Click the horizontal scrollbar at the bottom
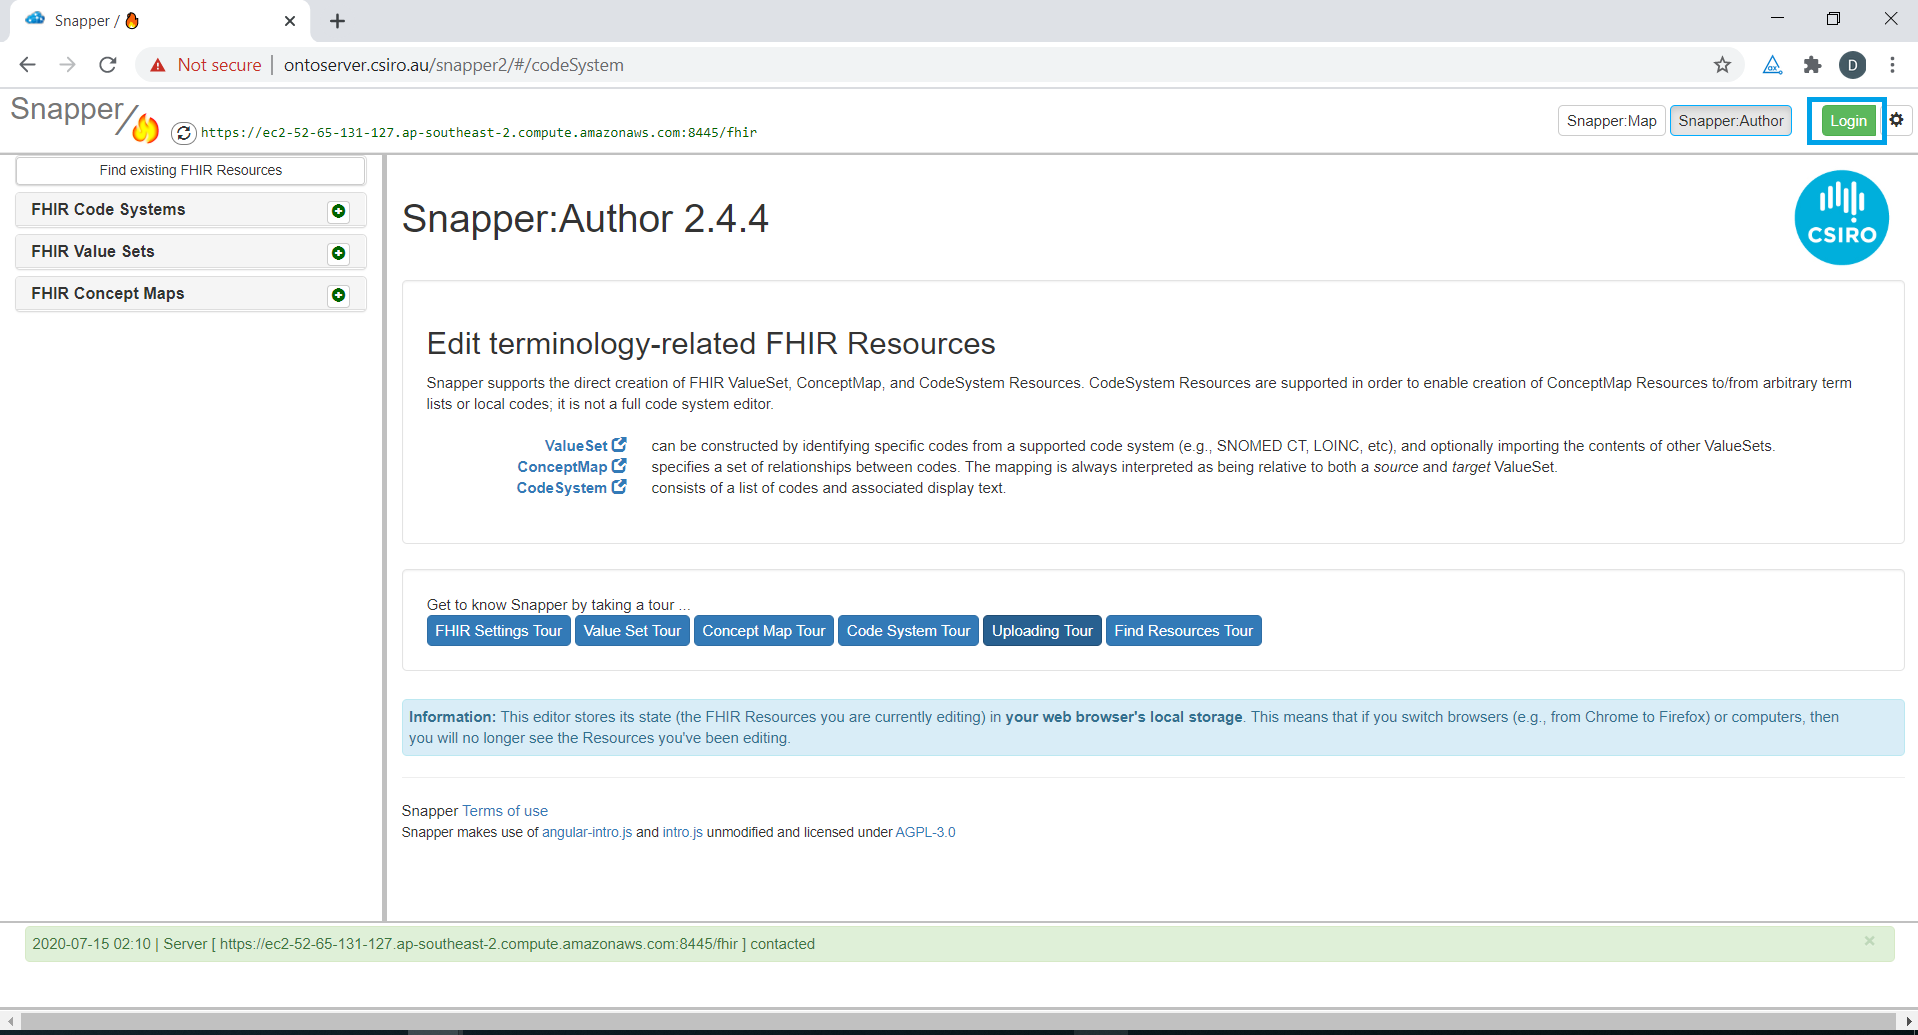This screenshot has height=1035, width=1918. pyautogui.click(x=959, y=1021)
